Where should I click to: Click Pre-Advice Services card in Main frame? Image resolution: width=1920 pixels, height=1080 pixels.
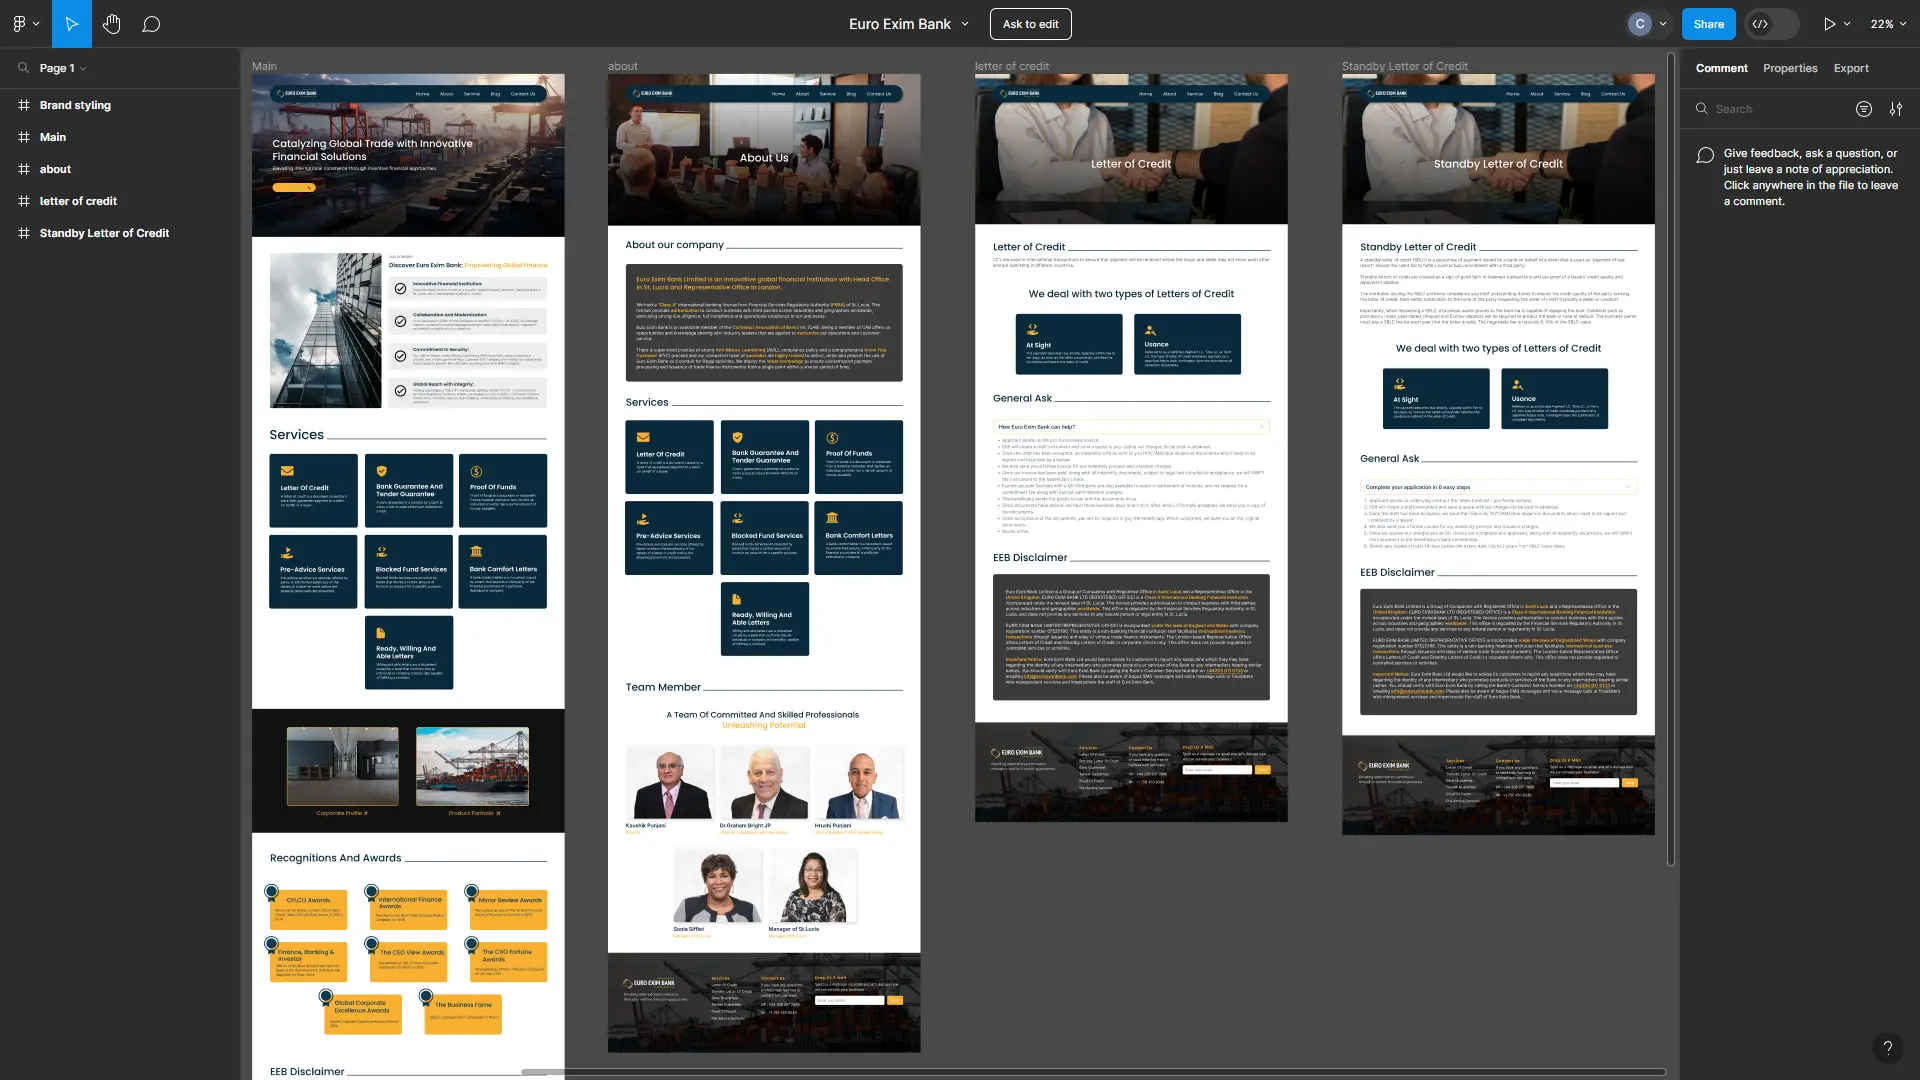pos(313,571)
